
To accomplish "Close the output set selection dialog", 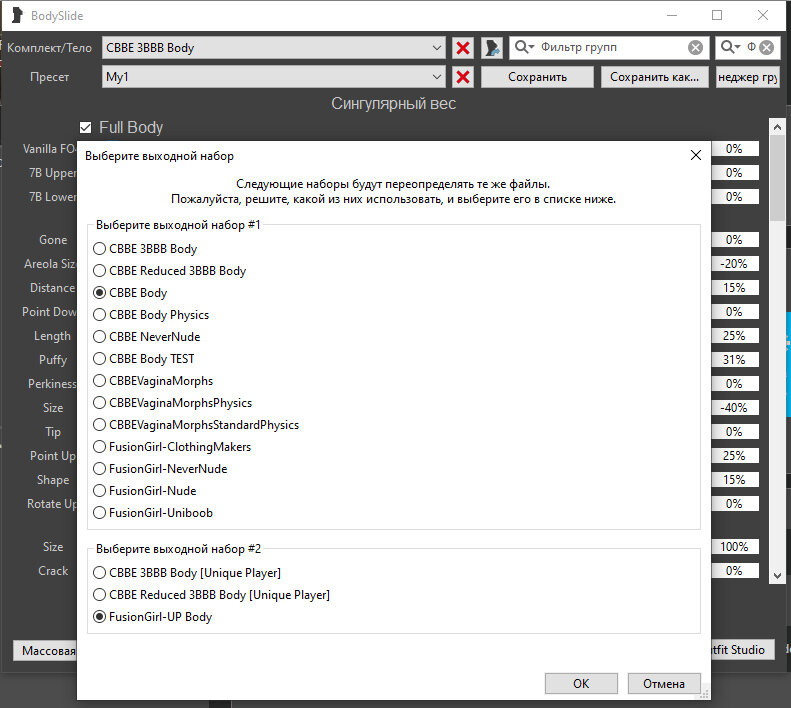I will pos(696,155).
